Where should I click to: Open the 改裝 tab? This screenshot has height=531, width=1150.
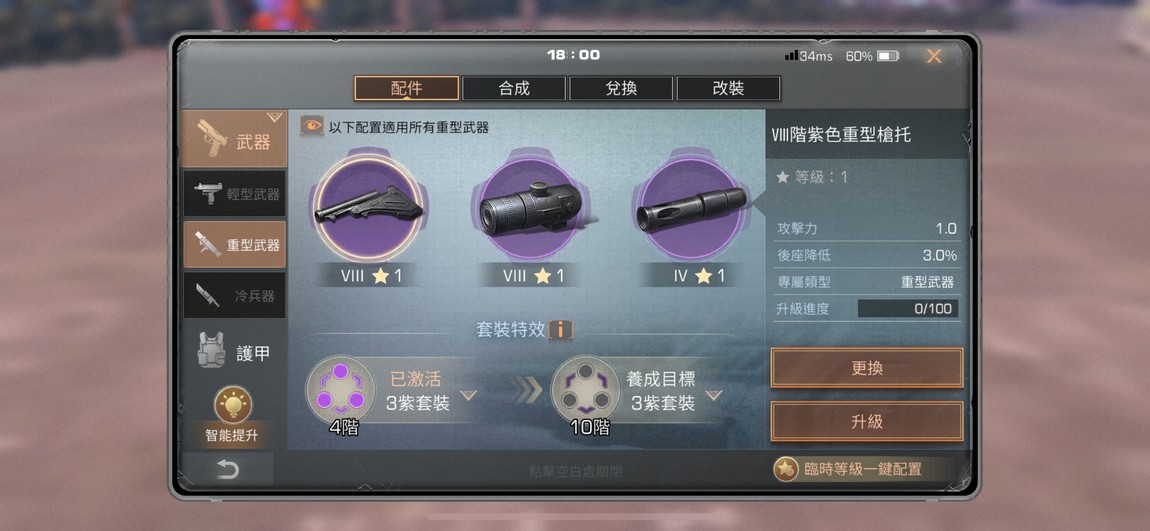(x=728, y=89)
